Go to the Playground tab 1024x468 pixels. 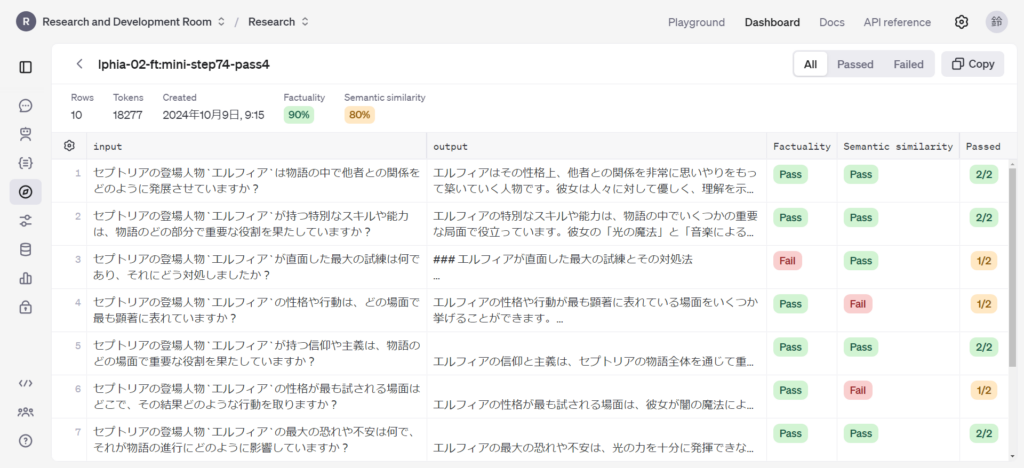coord(696,22)
